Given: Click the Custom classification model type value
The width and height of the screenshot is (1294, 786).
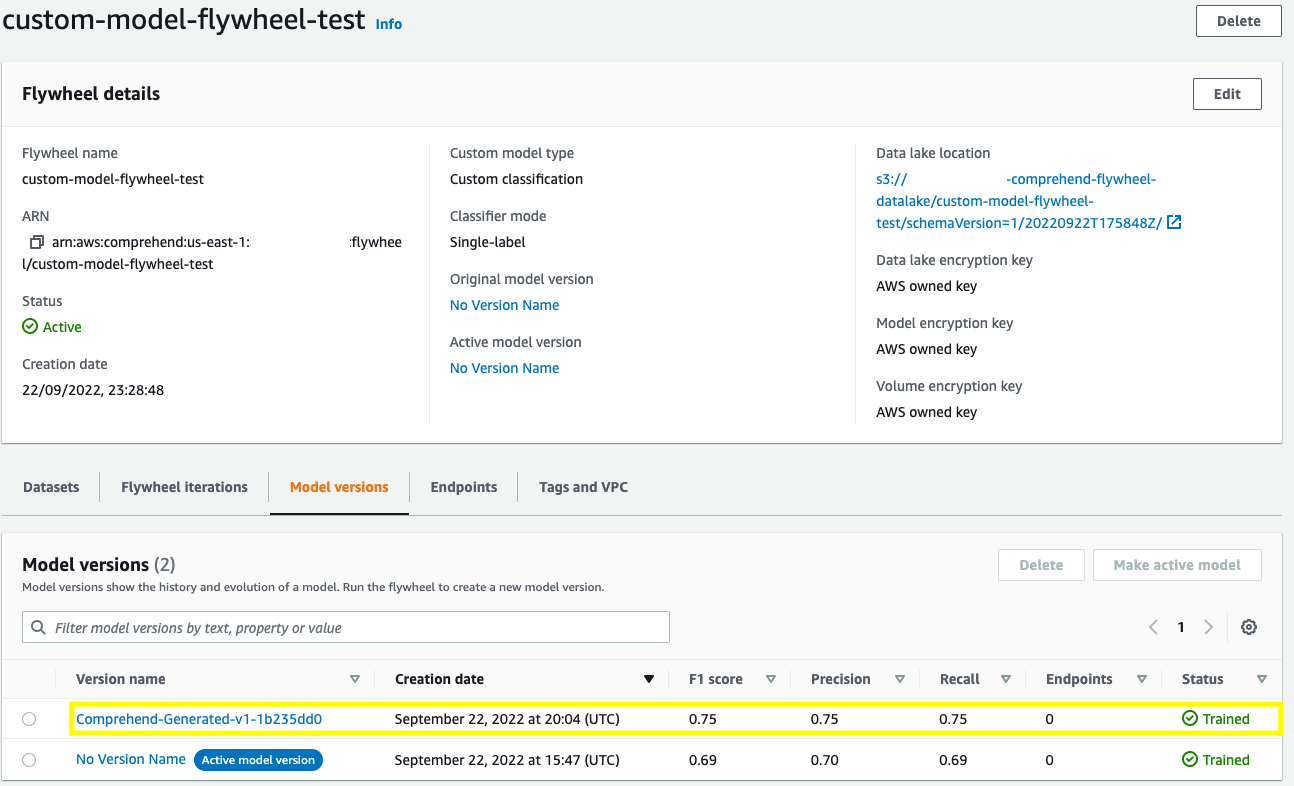Looking at the screenshot, I should click(x=516, y=179).
